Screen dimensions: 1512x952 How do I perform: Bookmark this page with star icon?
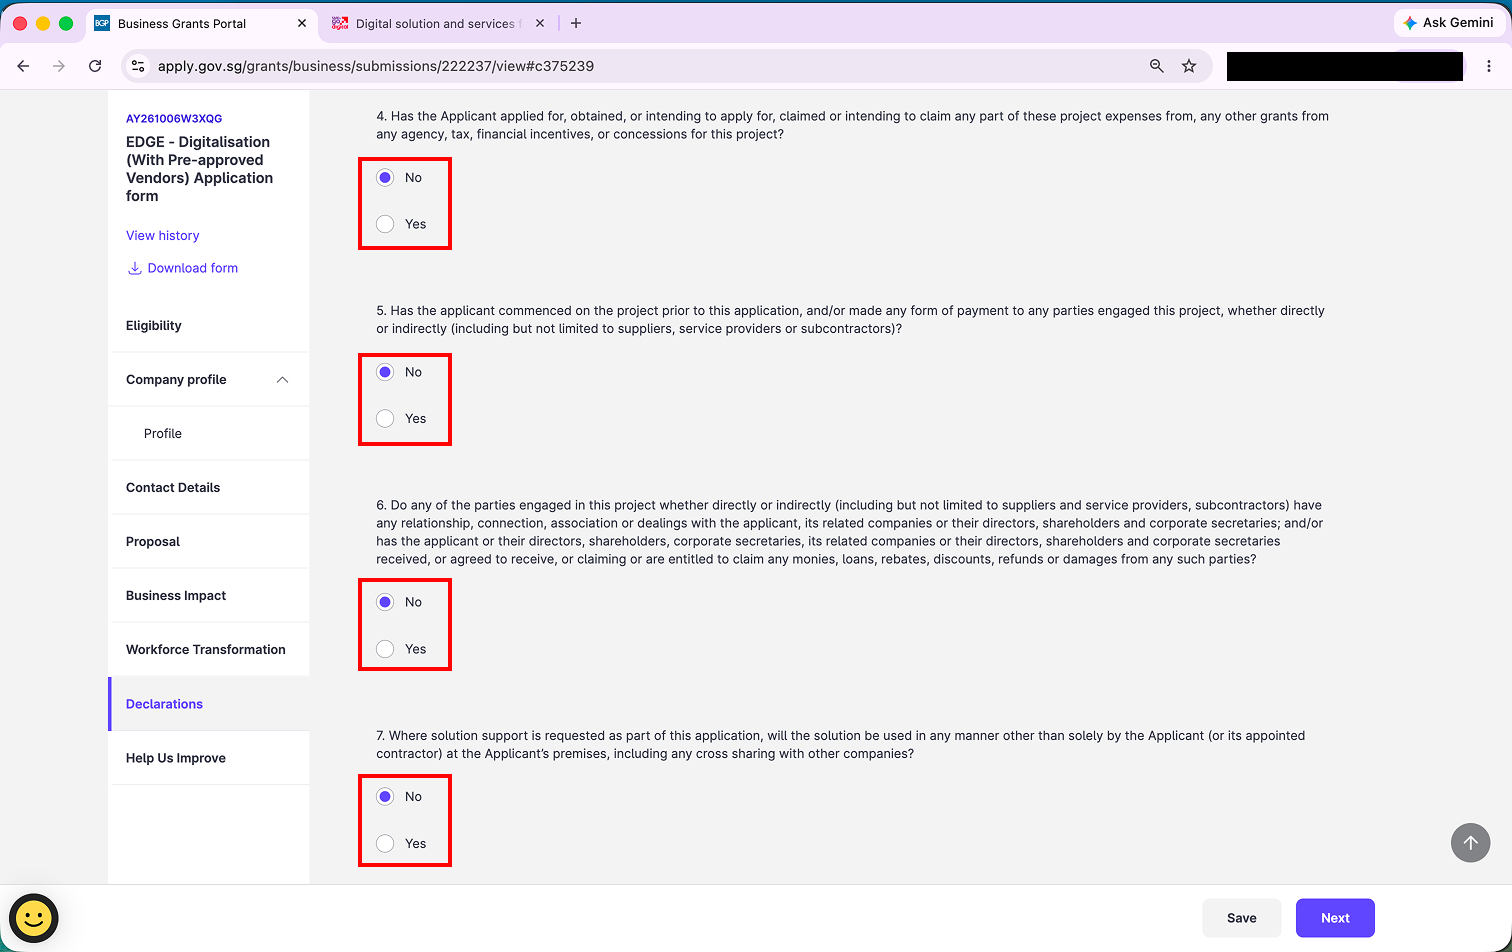tap(1189, 66)
